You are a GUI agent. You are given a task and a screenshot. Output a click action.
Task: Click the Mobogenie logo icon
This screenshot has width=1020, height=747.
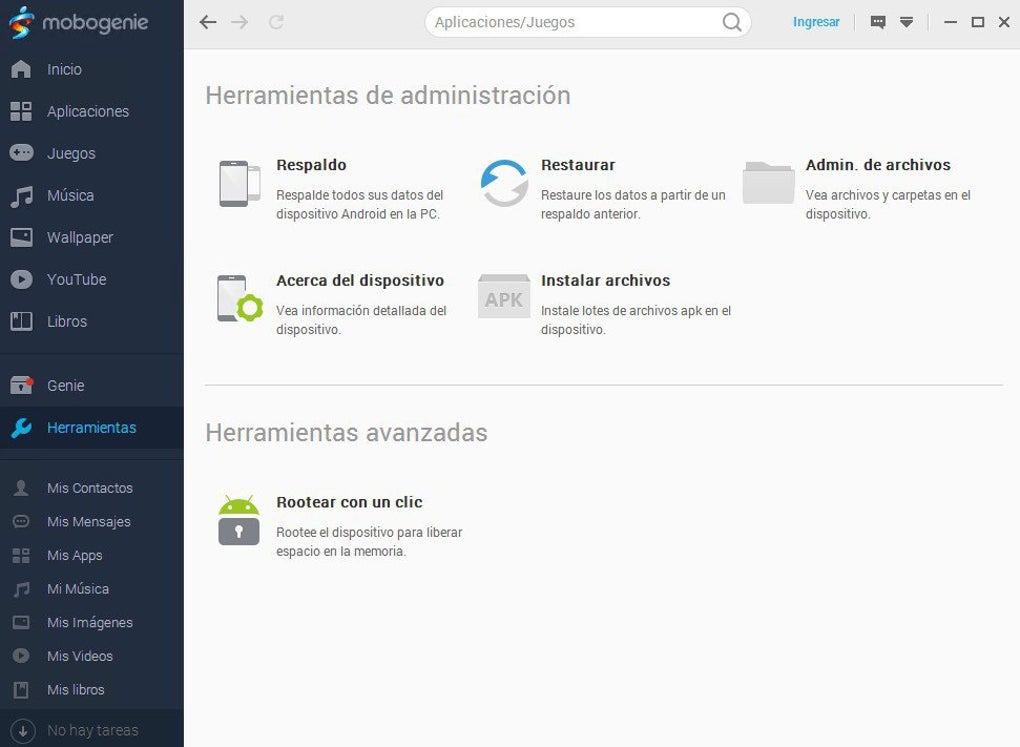(x=21, y=22)
